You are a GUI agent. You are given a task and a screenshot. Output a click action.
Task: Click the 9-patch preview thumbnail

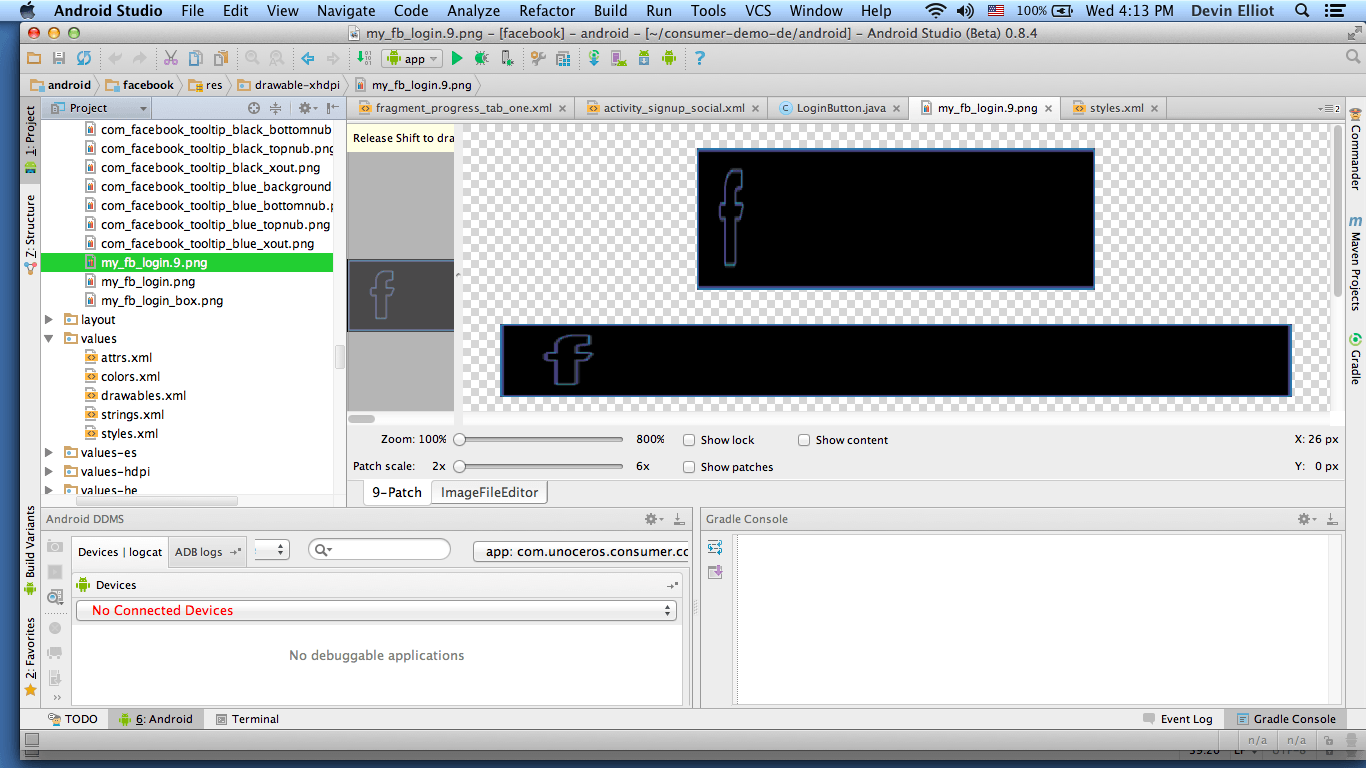coord(400,296)
